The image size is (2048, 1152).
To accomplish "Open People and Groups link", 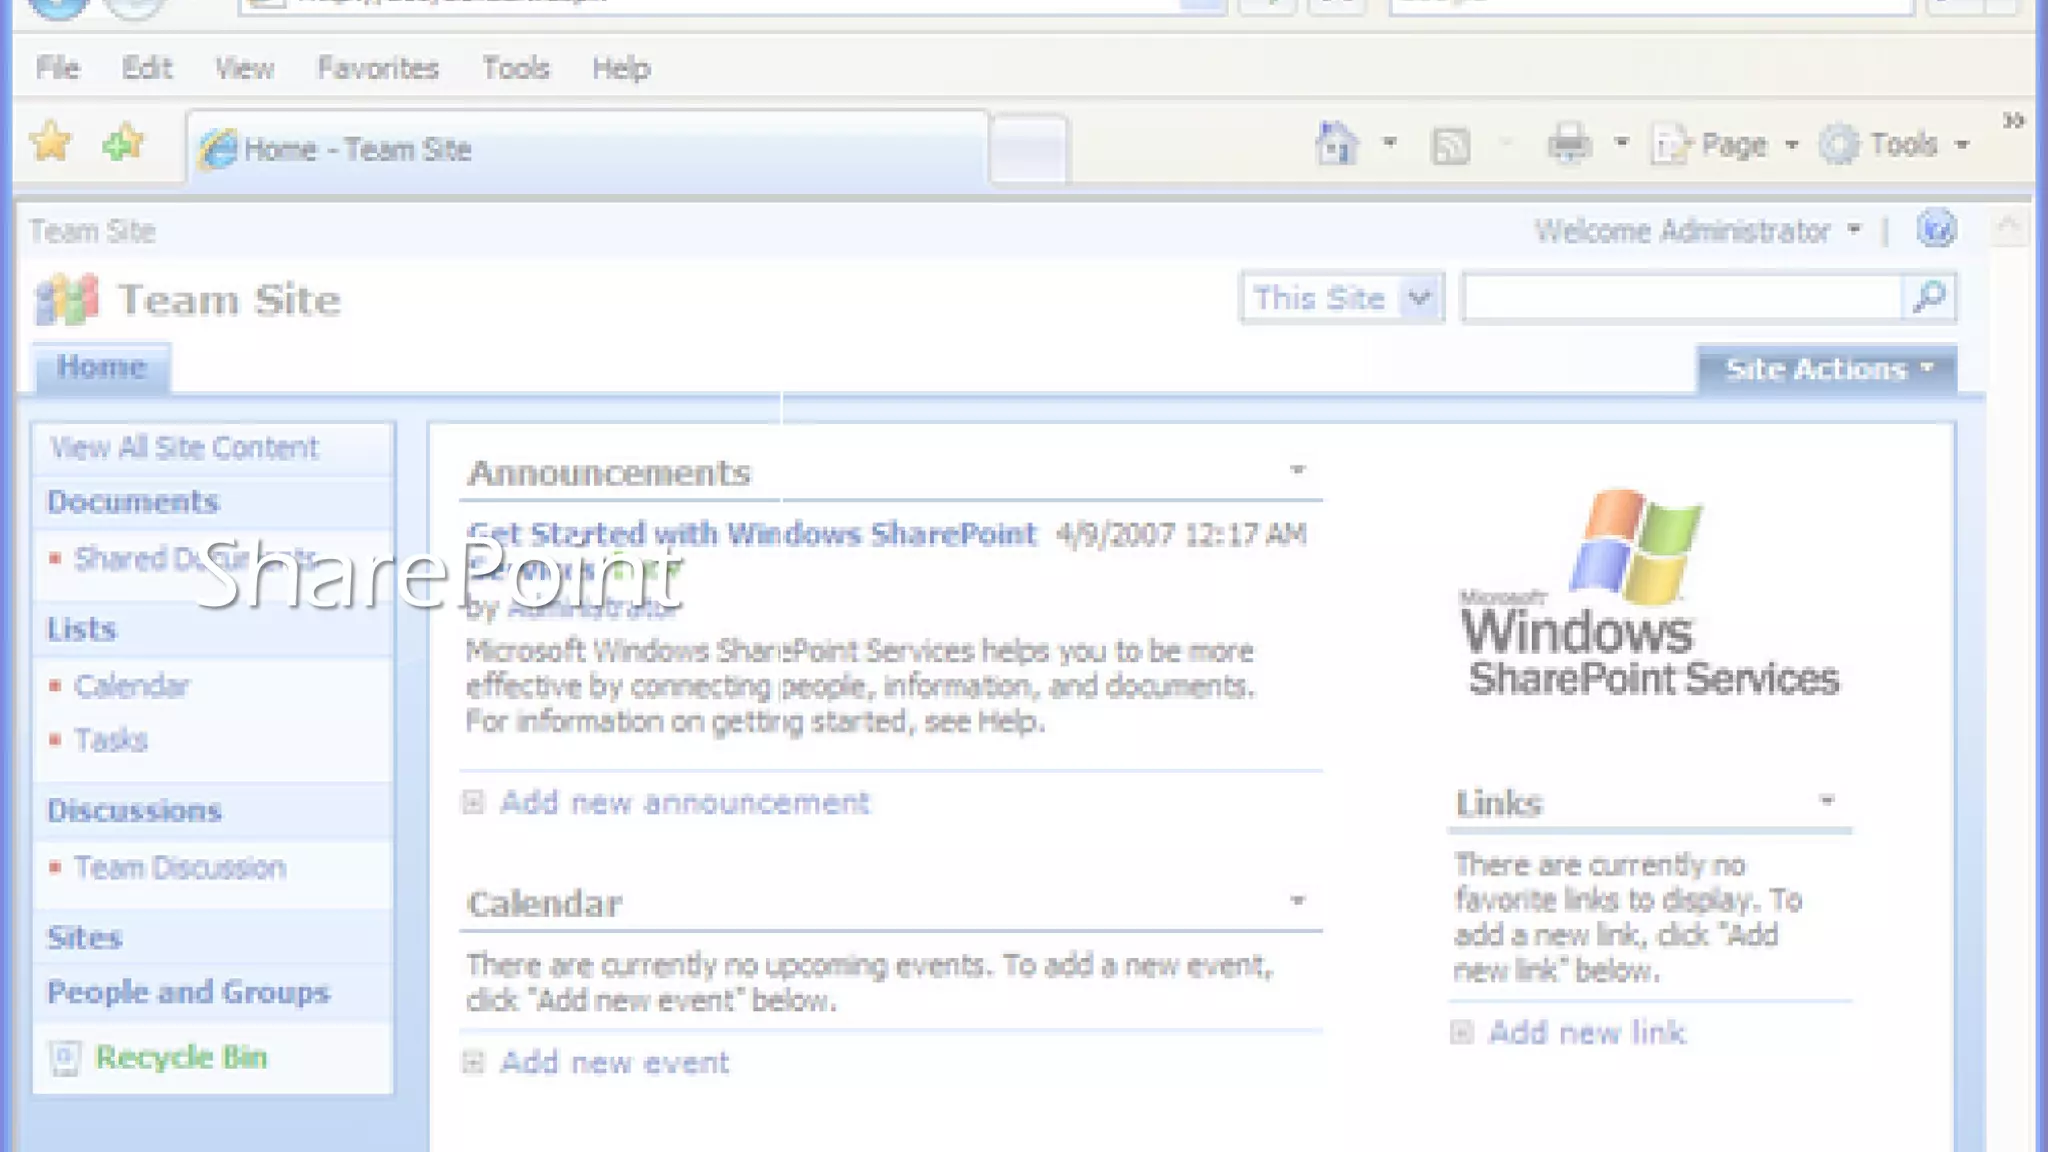I will (188, 992).
